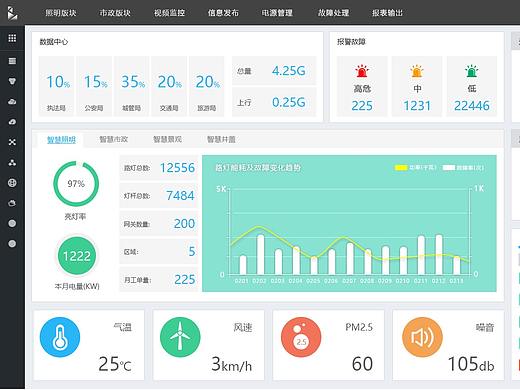Select the 15% 公安局 data tile
Screen dimensions: 520x390
pyautogui.click(x=94, y=86)
